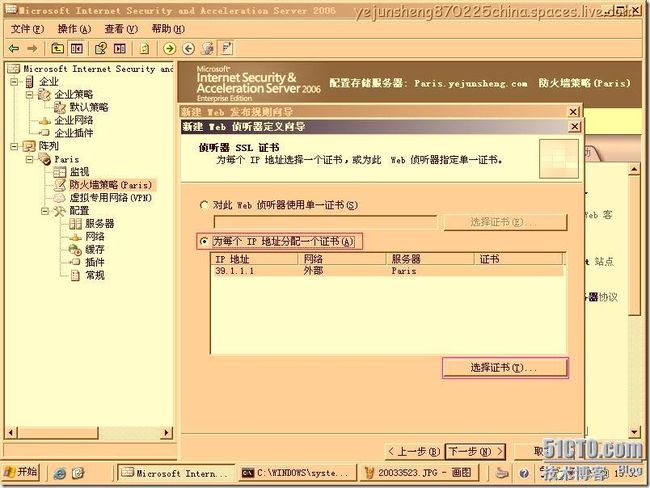The height and width of the screenshot is (488, 650).
Task: Select the 39.1.1.1 IP row
Action: 387,271
